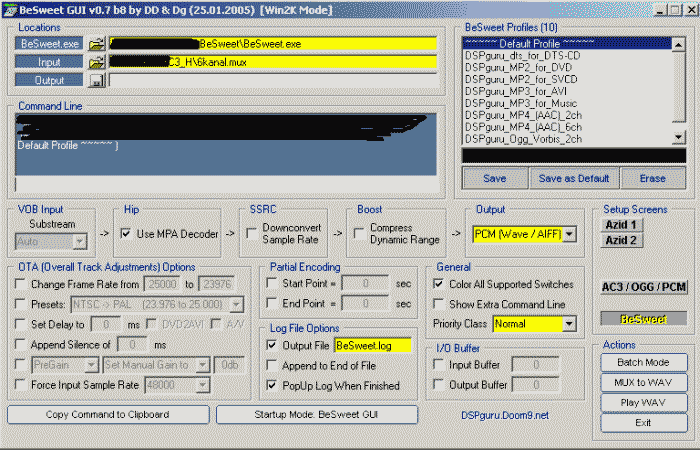The width and height of the screenshot is (700, 450).
Task: Select DSPguru_MP3_for_Music profile in list
Action: pyautogui.click(x=523, y=104)
